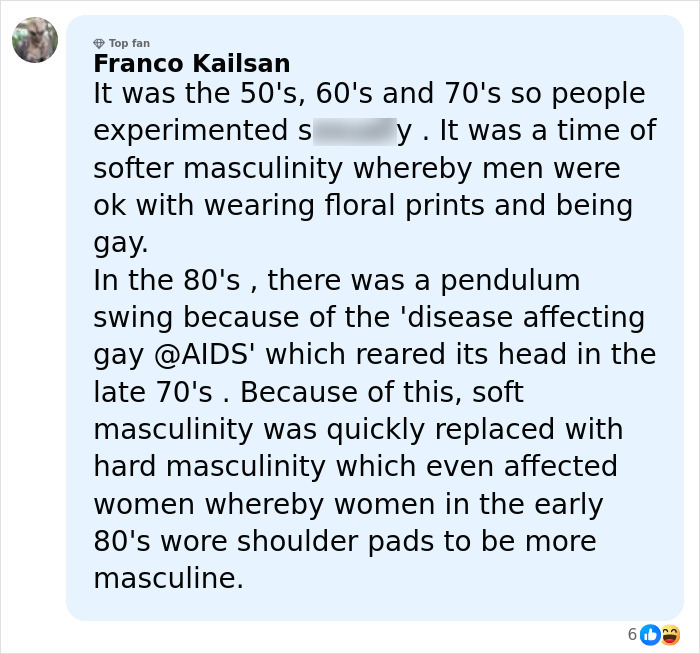
Task: Click the word "gay." ending first paragraph
Action: 120,243
